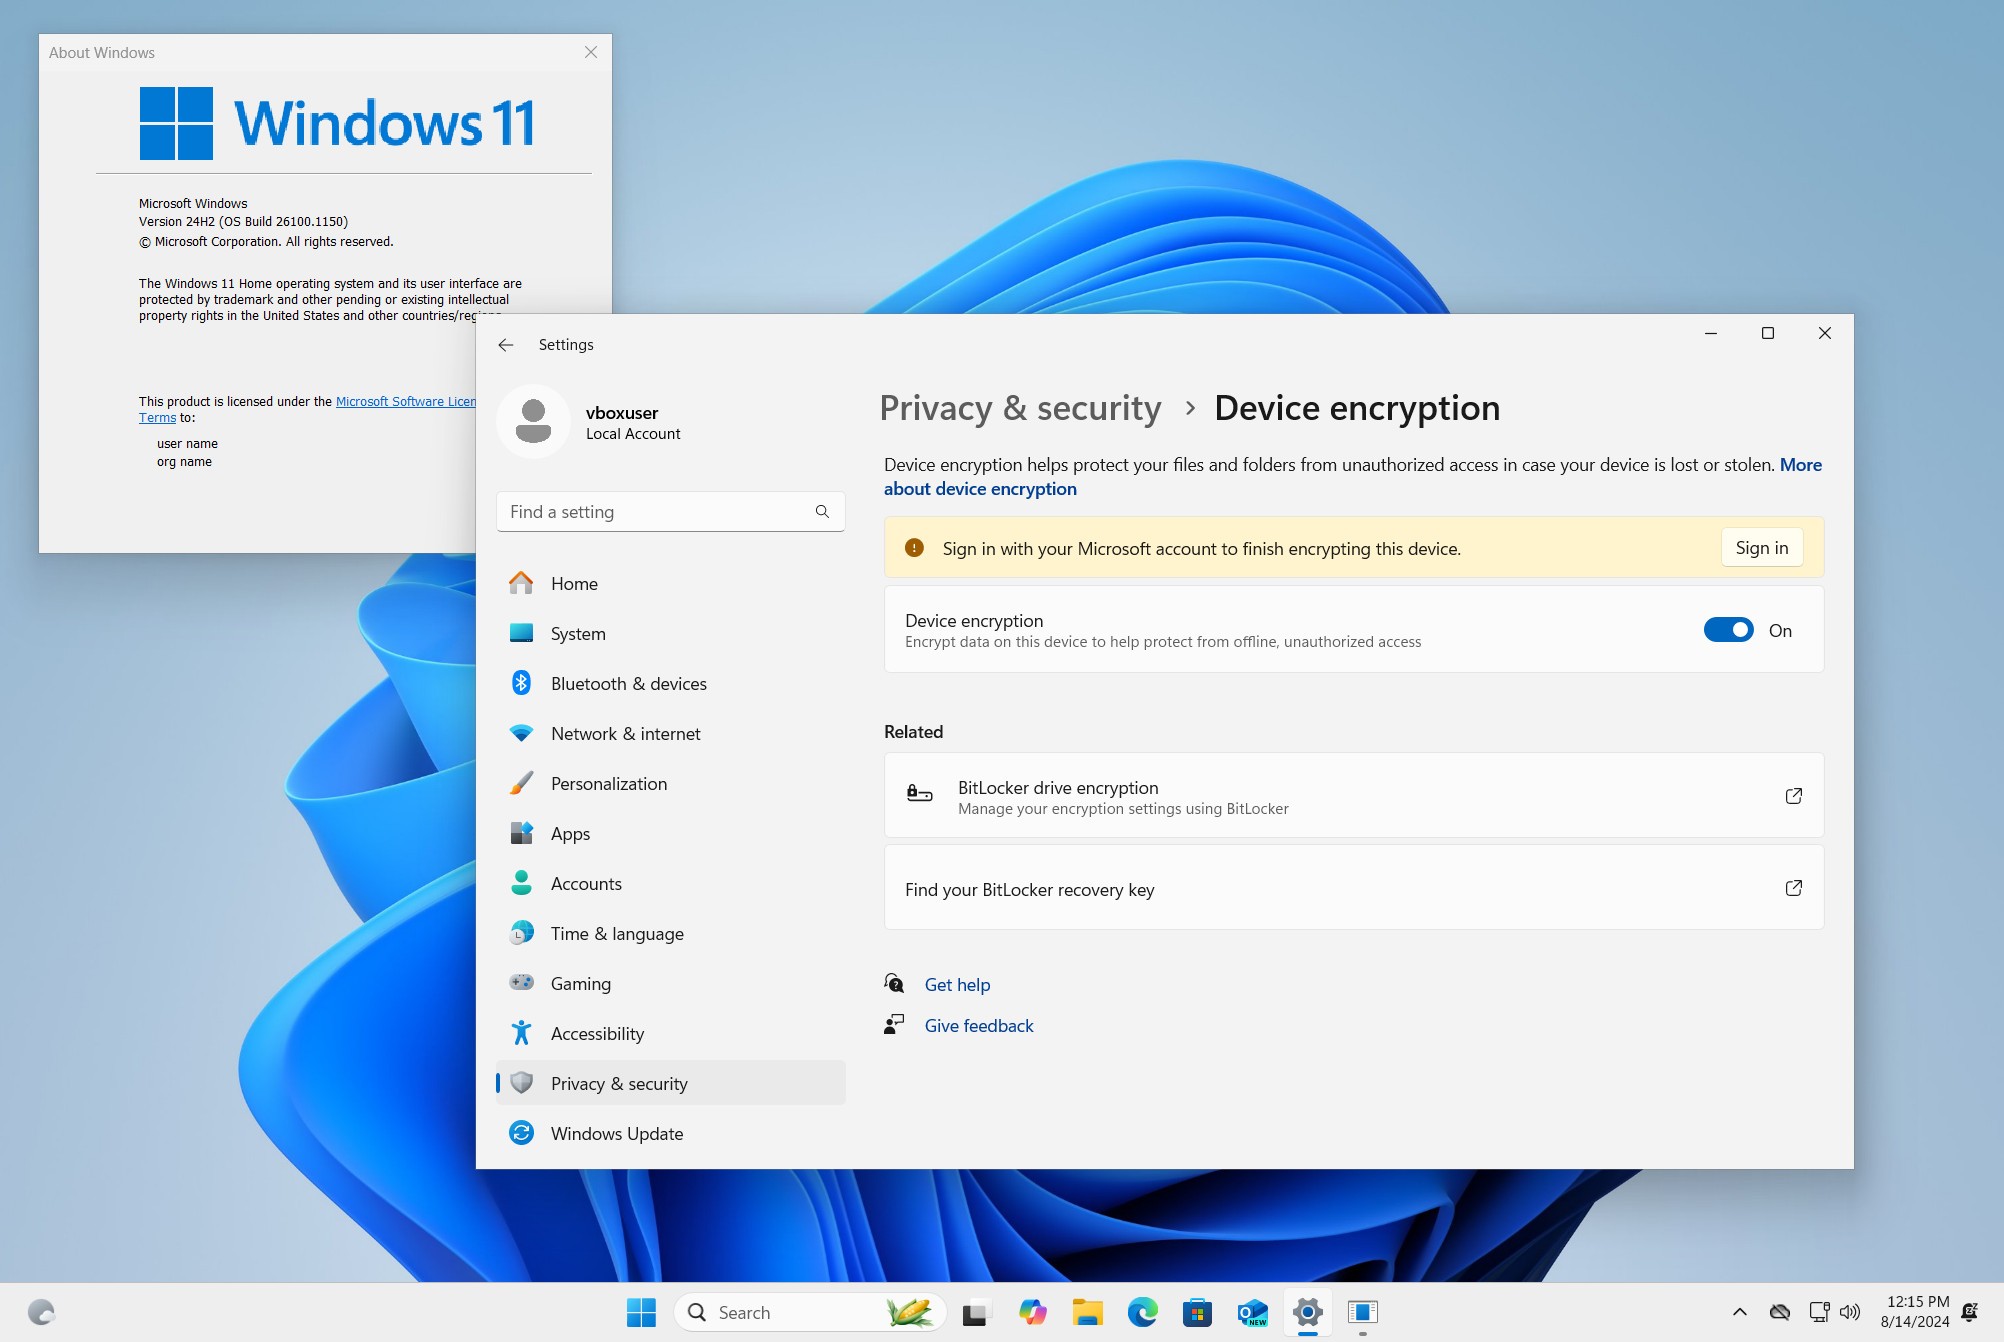Toggle Device encryption on/off switch

[1728, 629]
